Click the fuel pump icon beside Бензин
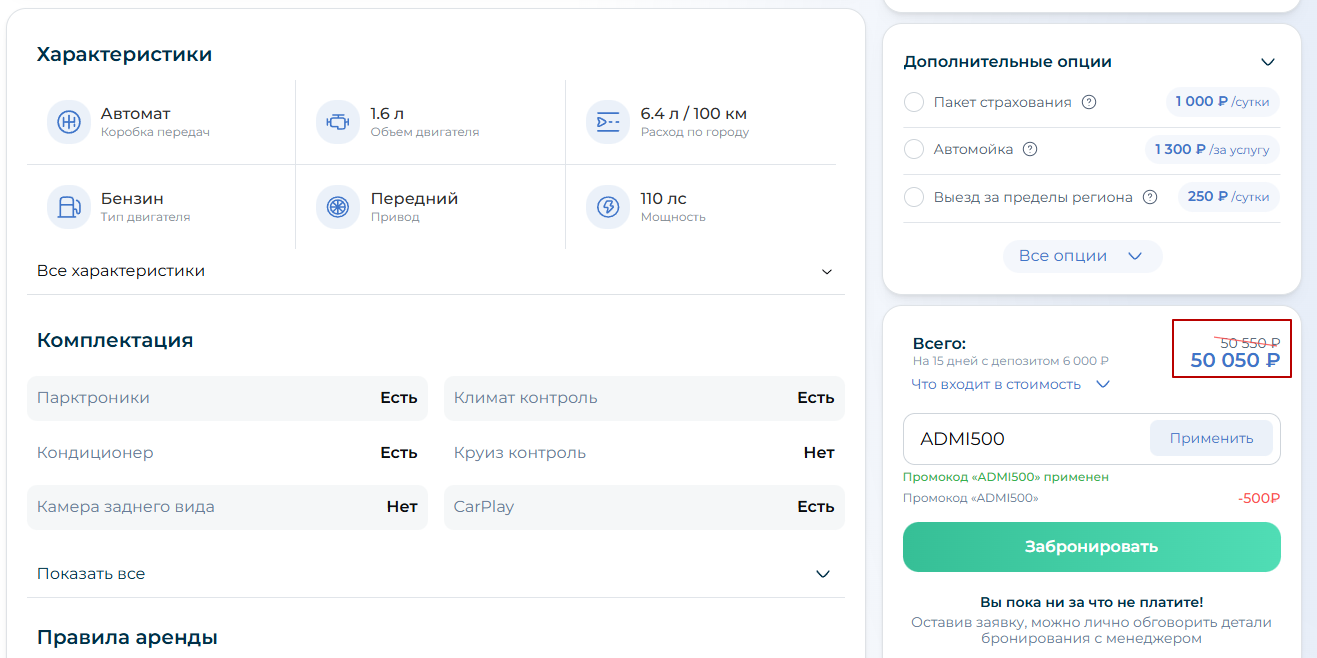The height and width of the screenshot is (658, 1317). 69,207
